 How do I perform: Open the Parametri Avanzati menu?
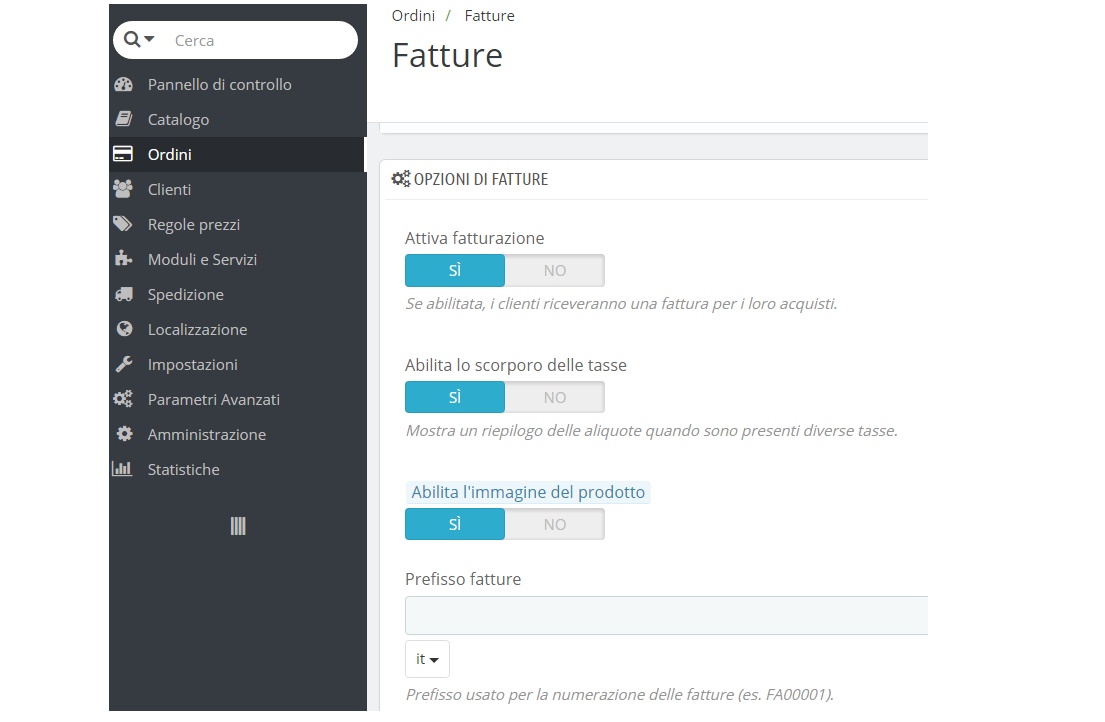point(213,399)
